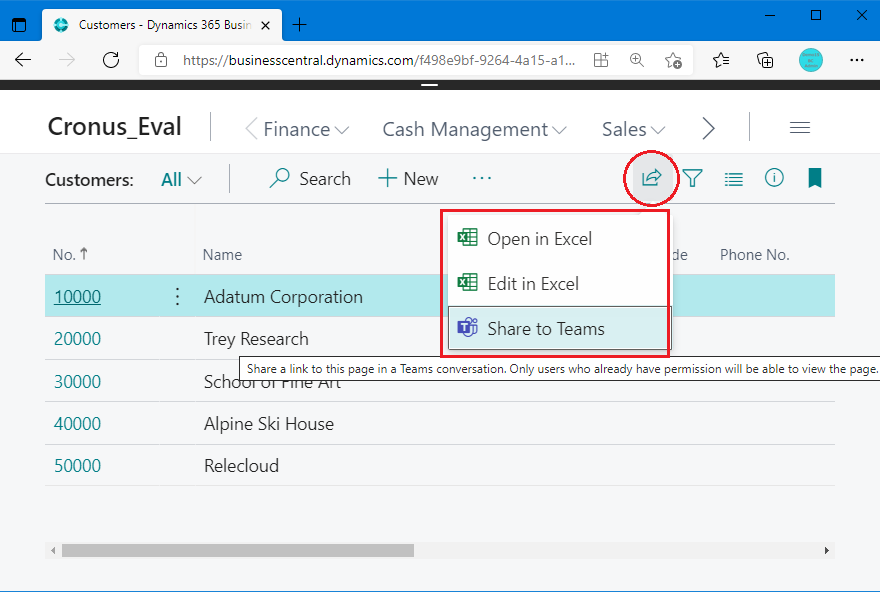Image resolution: width=880 pixels, height=592 pixels.
Task: Click the horizontal scrollbar thumb
Action: pos(238,550)
